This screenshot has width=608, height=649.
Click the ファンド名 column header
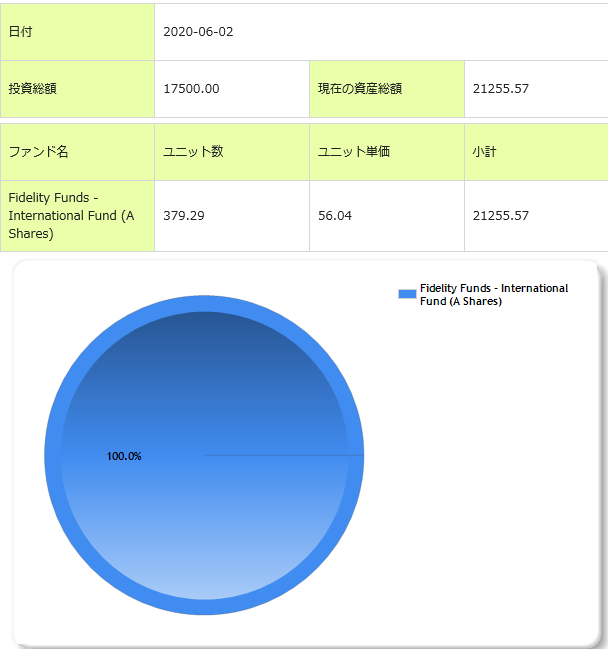coord(38,152)
